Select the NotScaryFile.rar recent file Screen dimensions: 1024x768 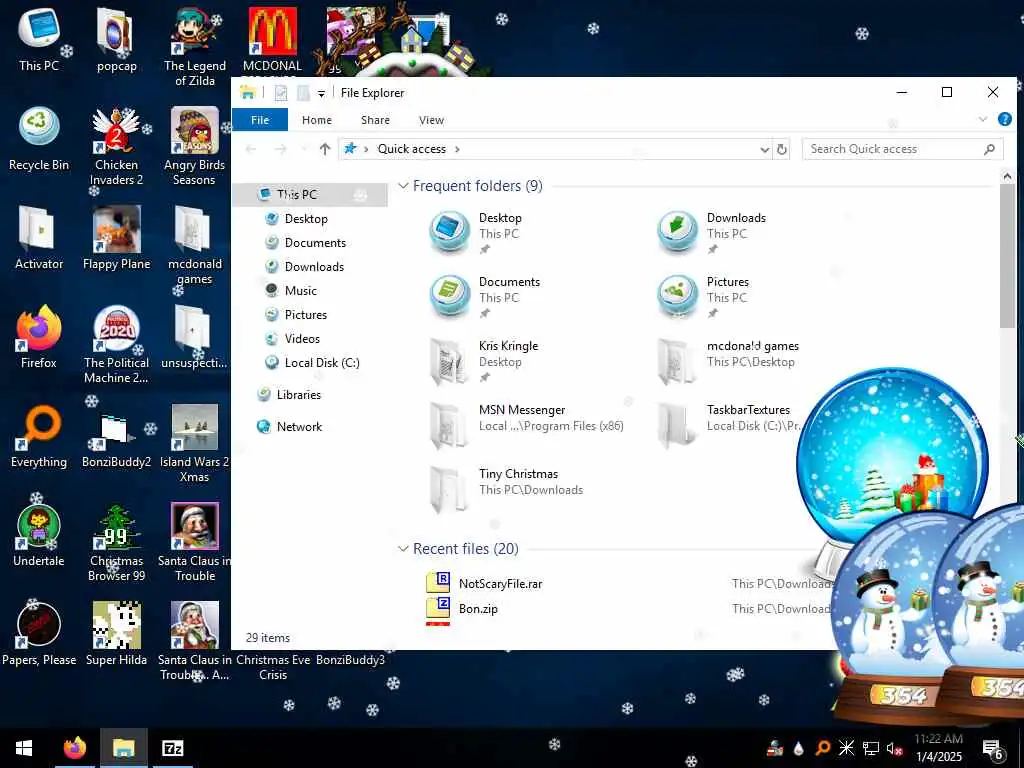click(x=500, y=584)
